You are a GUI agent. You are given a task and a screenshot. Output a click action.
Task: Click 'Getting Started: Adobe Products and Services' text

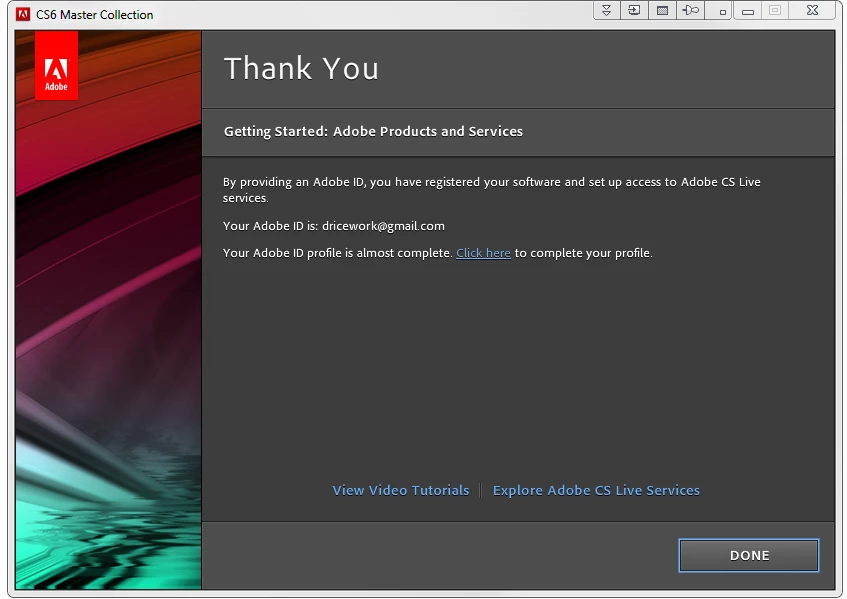[373, 131]
